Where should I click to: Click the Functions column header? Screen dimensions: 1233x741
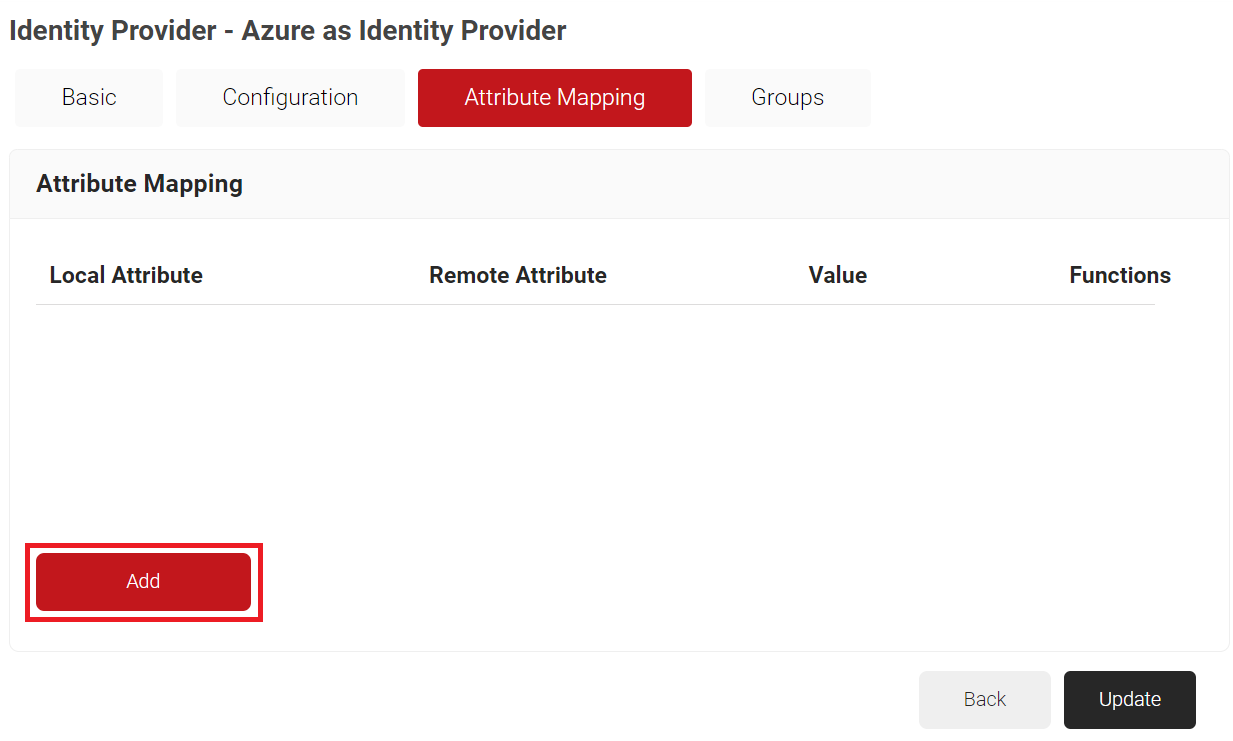[x=1119, y=275]
